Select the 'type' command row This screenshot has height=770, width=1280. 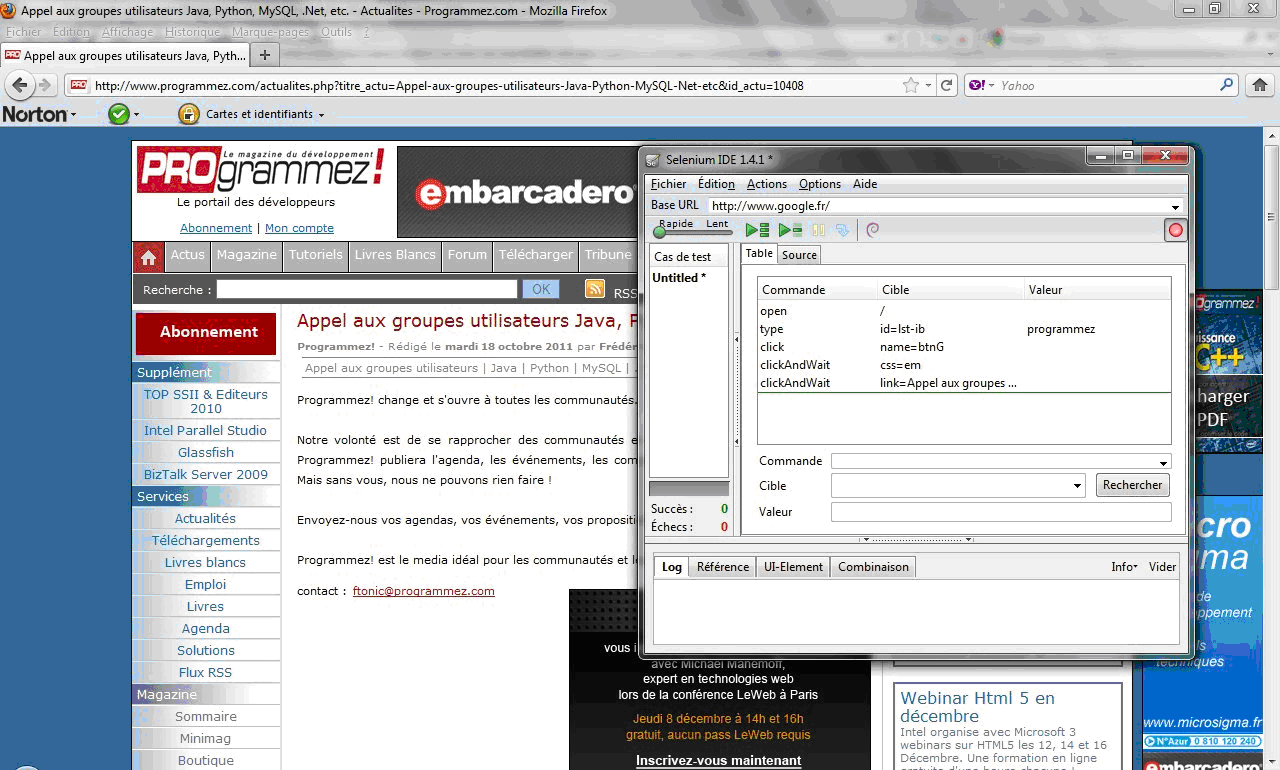coord(964,329)
